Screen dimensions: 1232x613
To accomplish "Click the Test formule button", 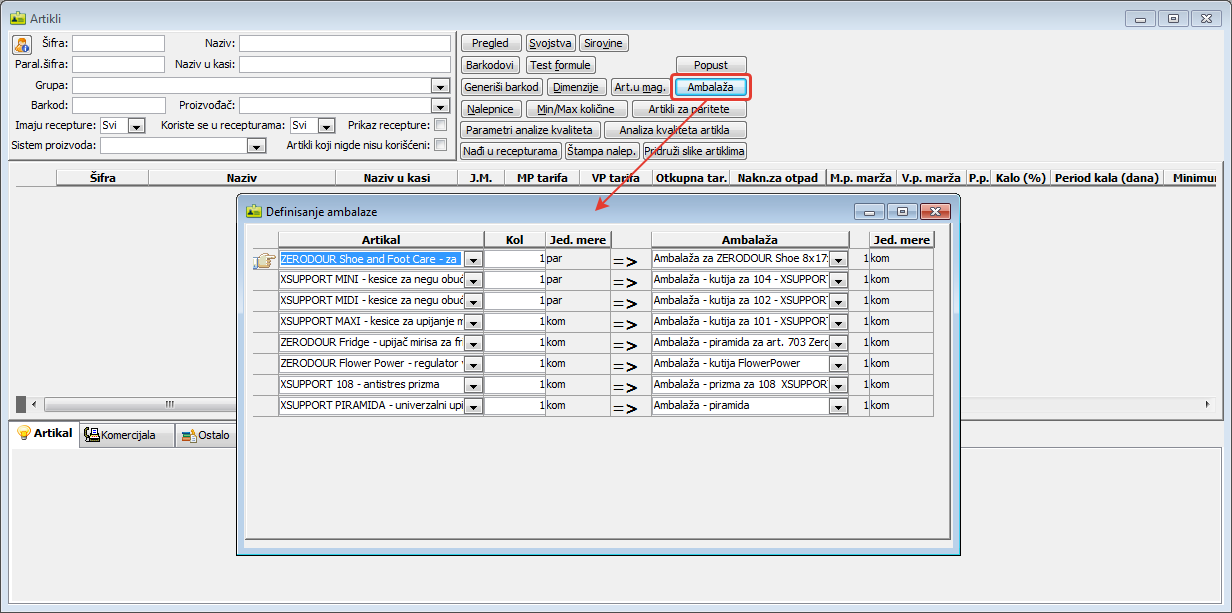I will [x=561, y=65].
